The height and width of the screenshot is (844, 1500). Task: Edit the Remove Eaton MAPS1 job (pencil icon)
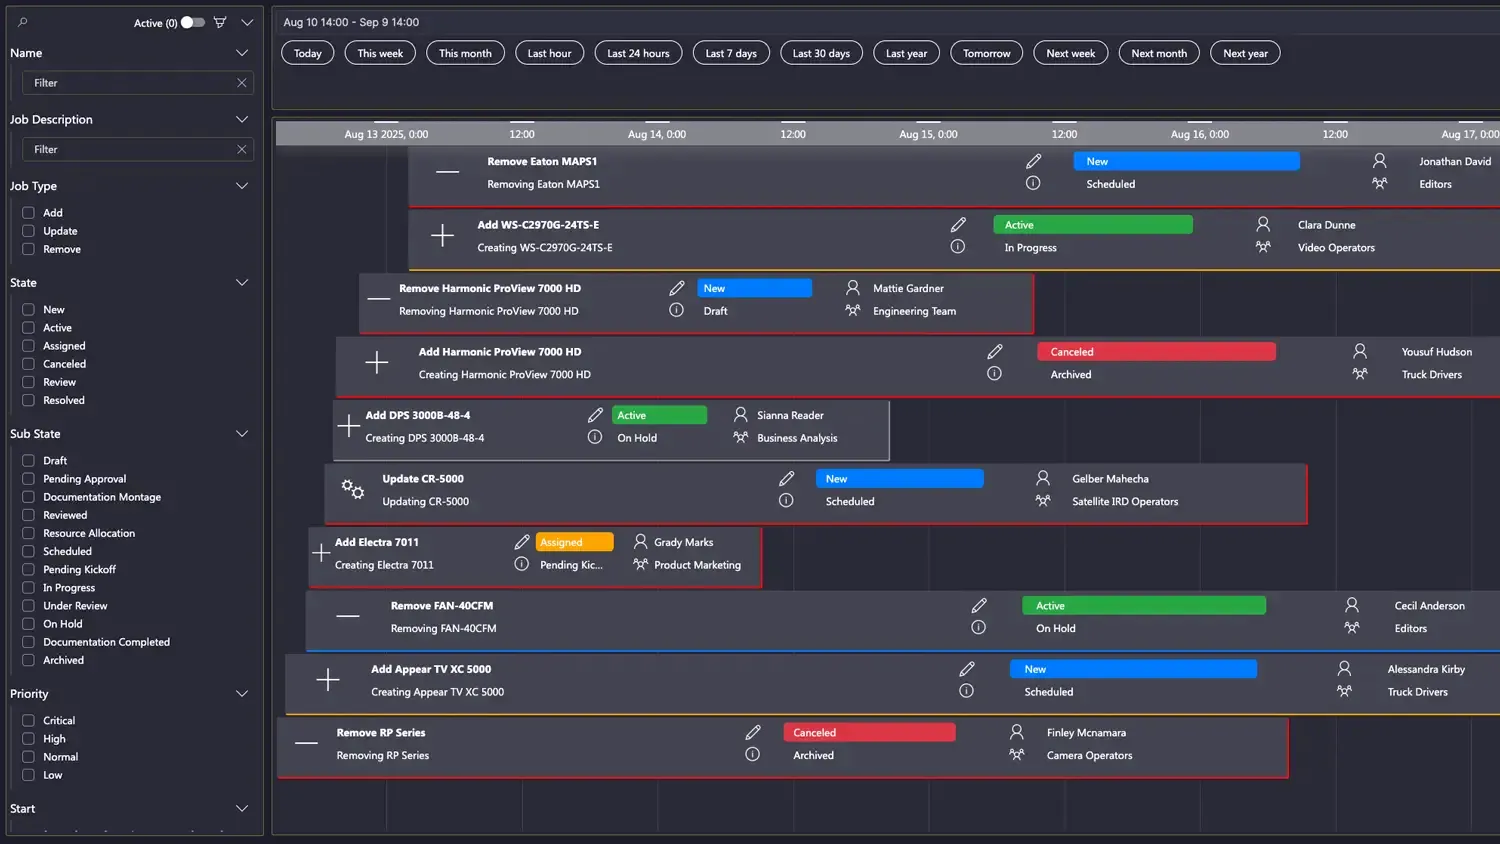click(x=1034, y=161)
